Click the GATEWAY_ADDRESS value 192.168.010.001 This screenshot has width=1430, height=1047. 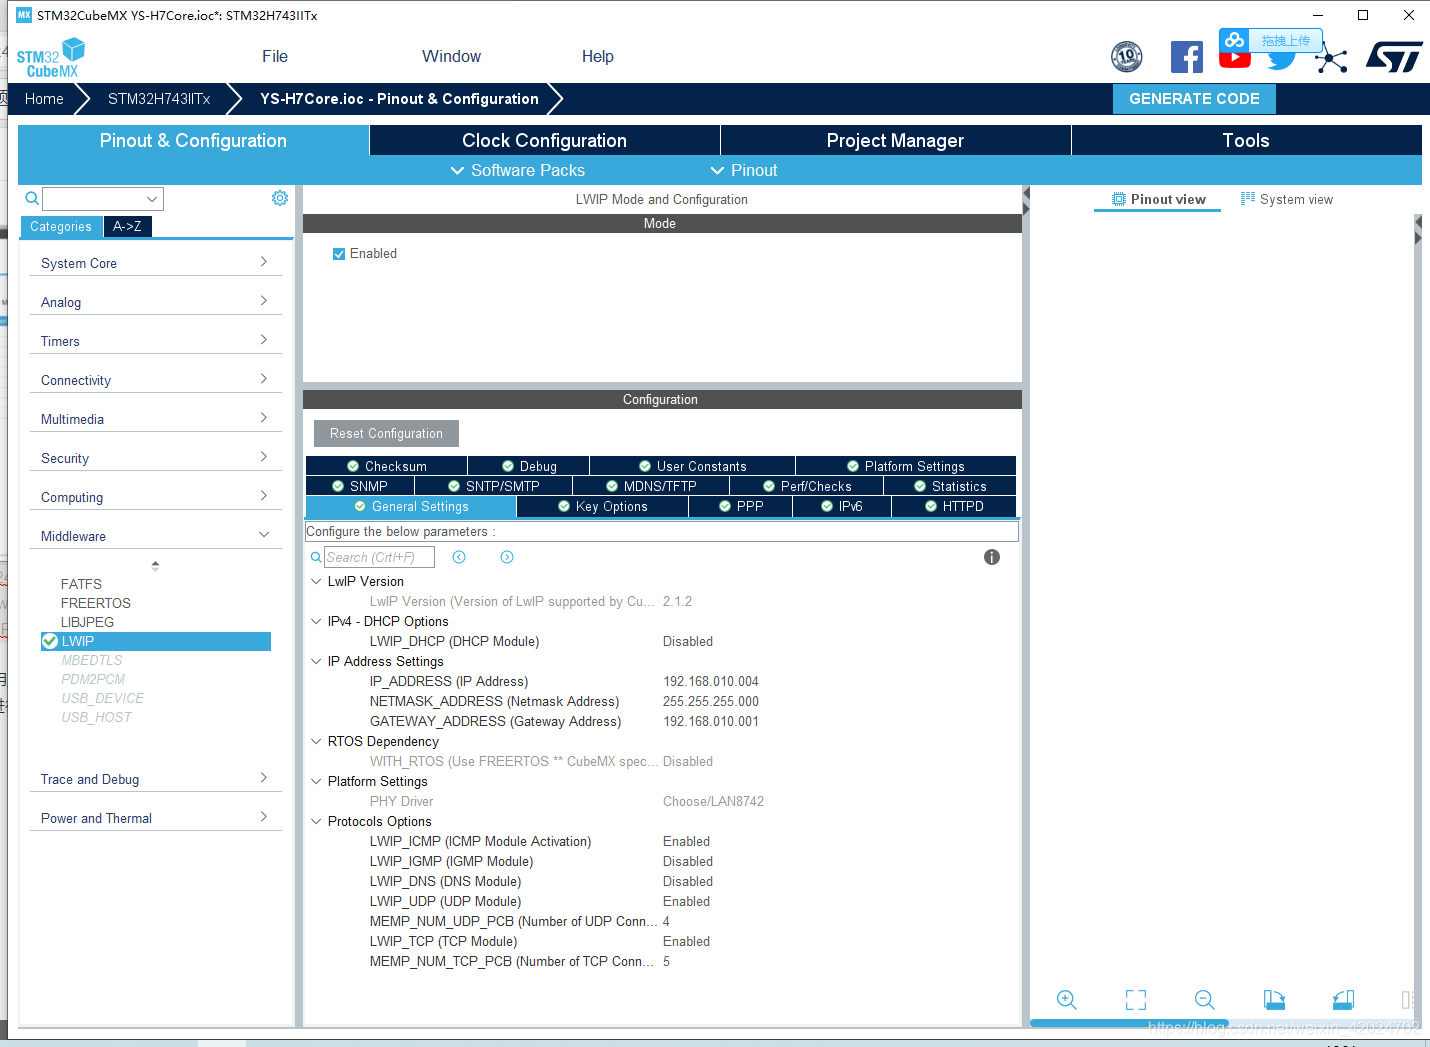[711, 721]
